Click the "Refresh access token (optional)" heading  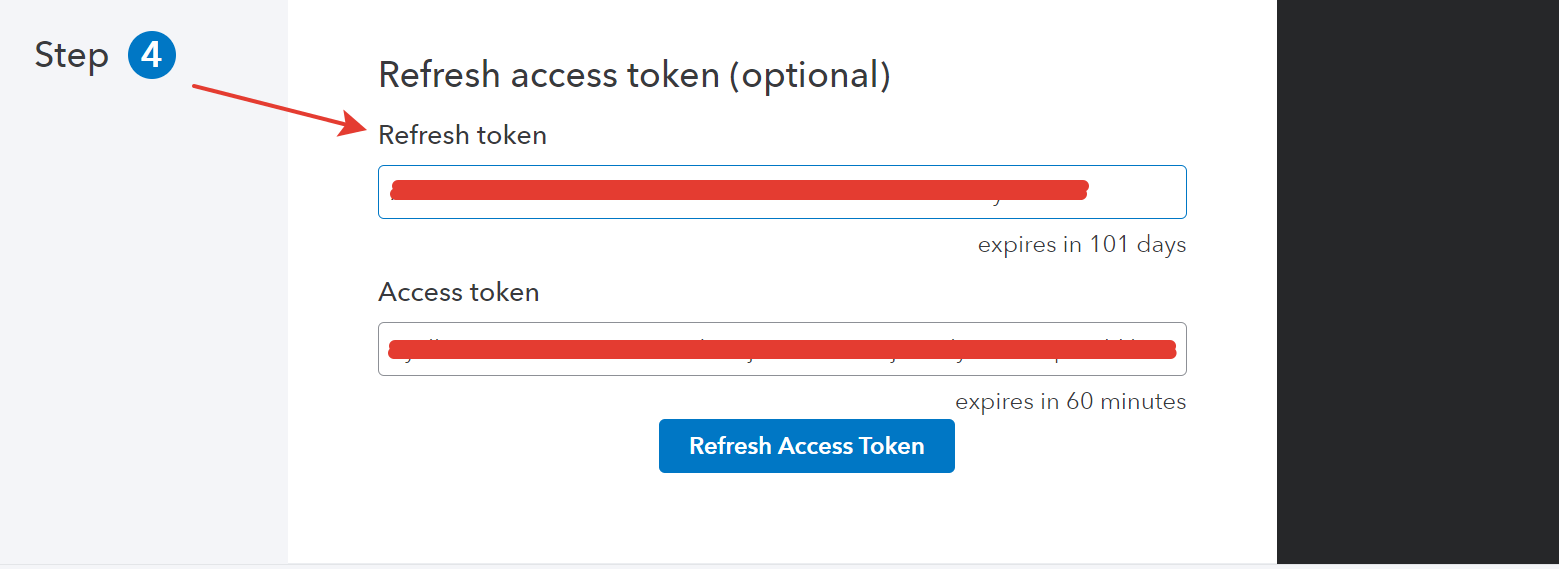(634, 75)
